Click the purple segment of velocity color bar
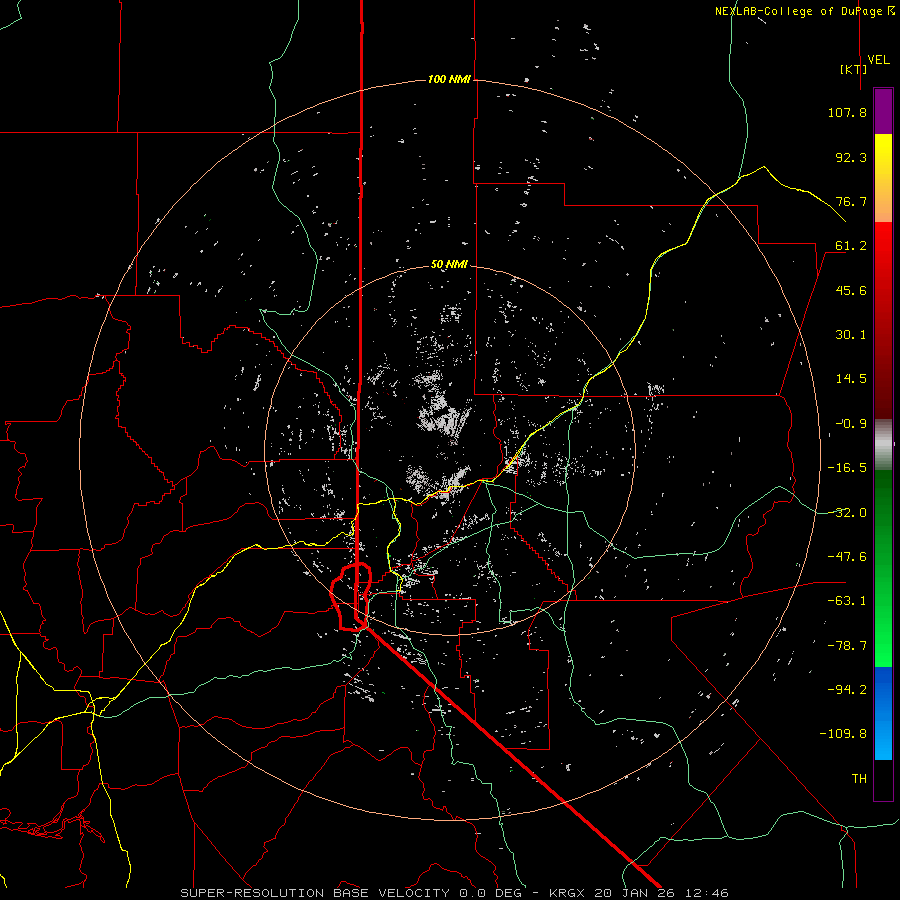Screen dimensions: 900x900 click(883, 112)
